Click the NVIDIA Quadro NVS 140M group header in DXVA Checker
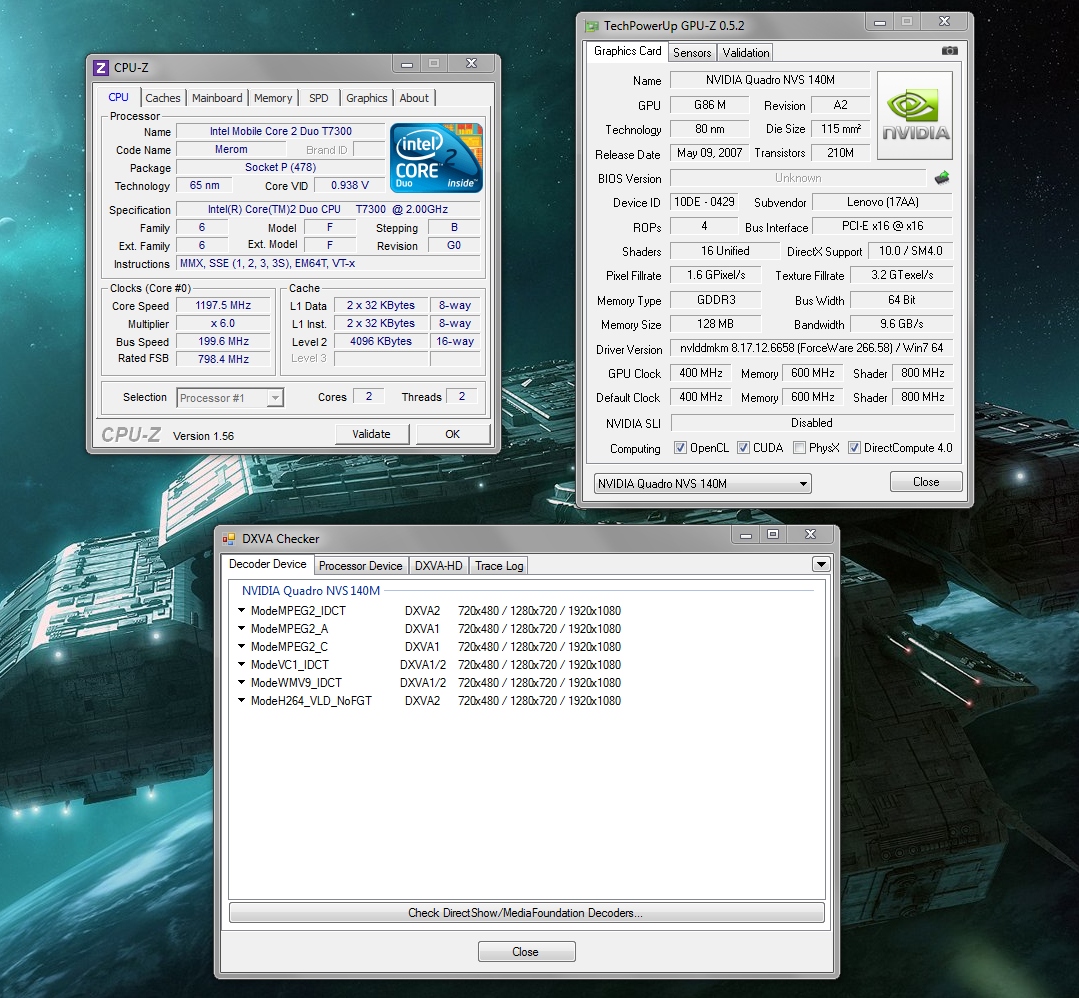The image size is (1079, 998). [x=310, y=591]
